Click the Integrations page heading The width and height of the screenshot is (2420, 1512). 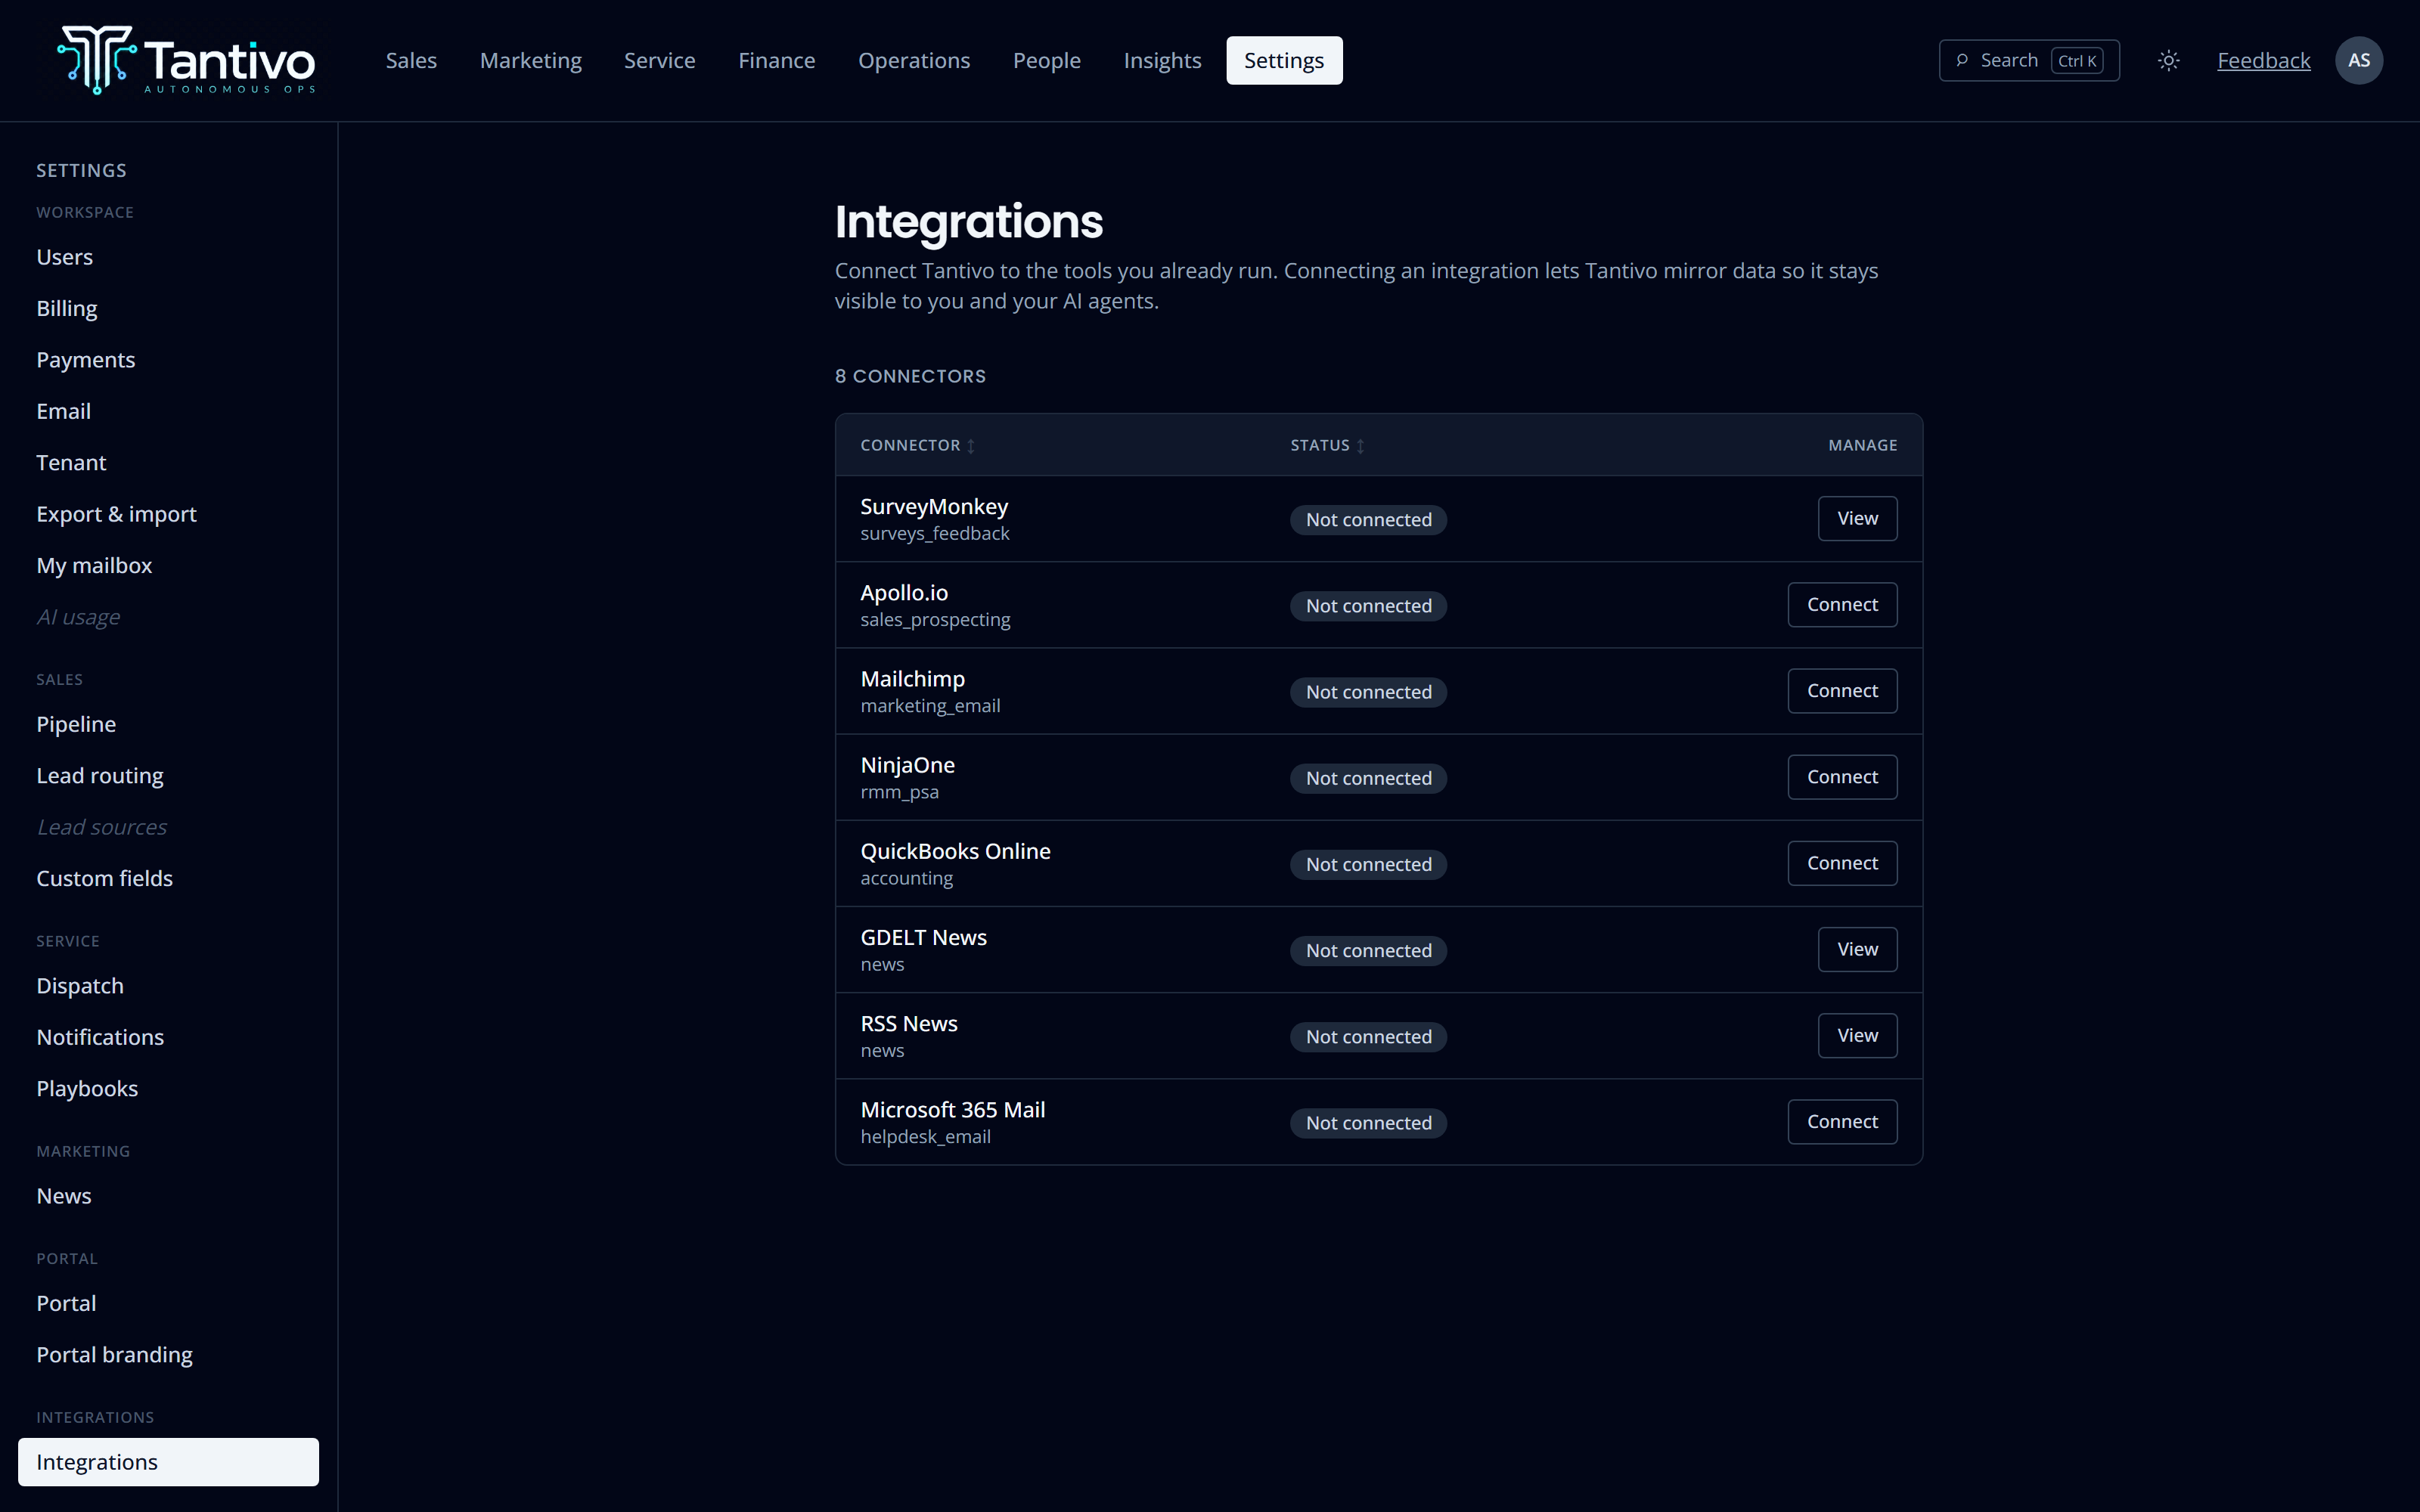968,222
